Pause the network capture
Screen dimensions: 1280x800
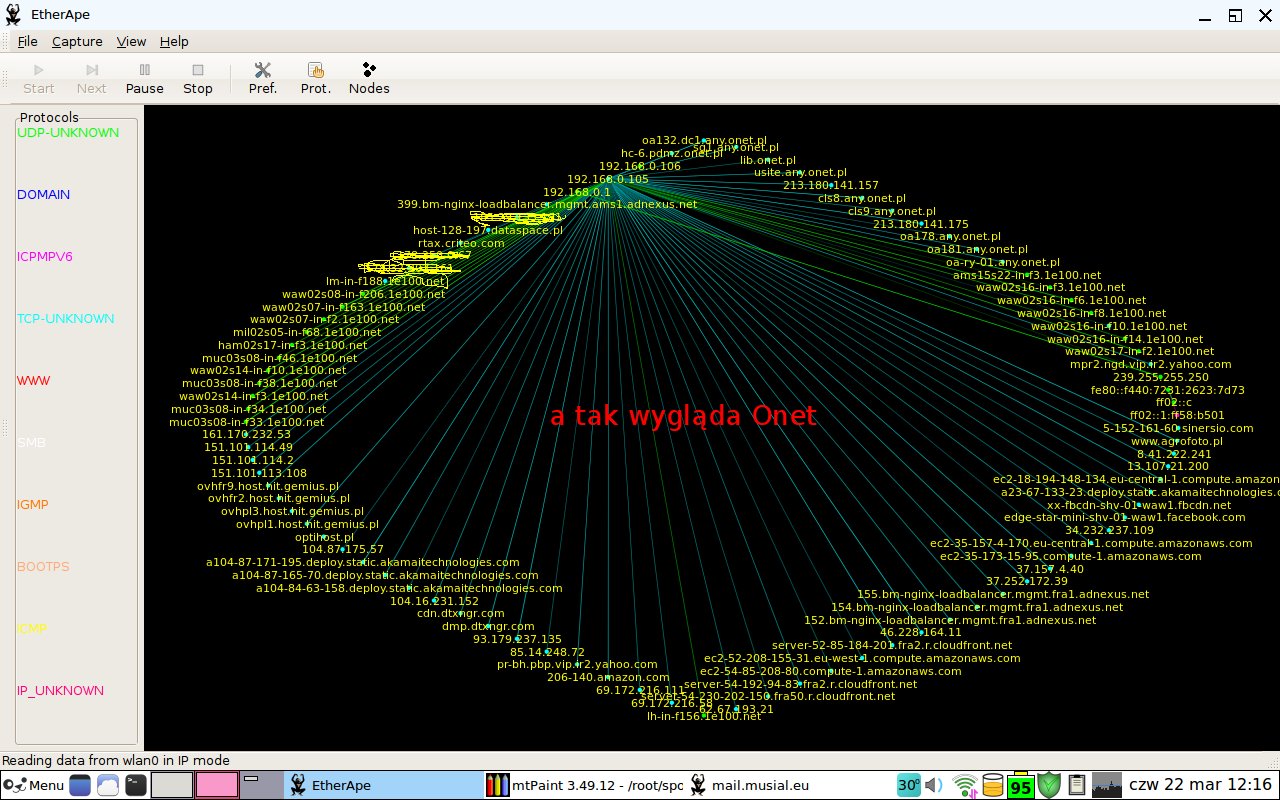click(x=145, y=79)
